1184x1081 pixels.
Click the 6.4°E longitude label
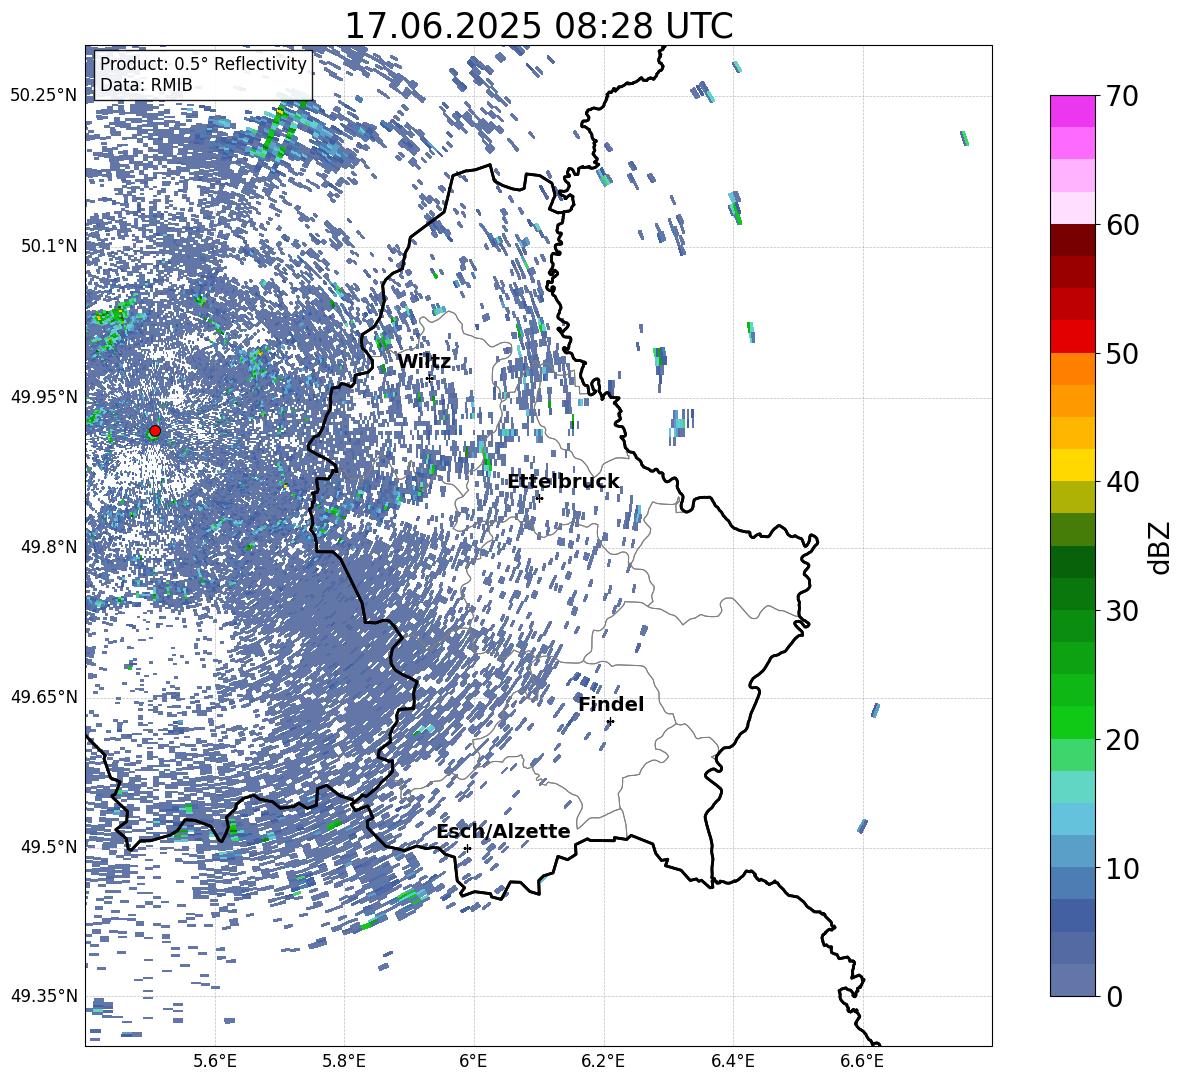[x=732, y=1061]
